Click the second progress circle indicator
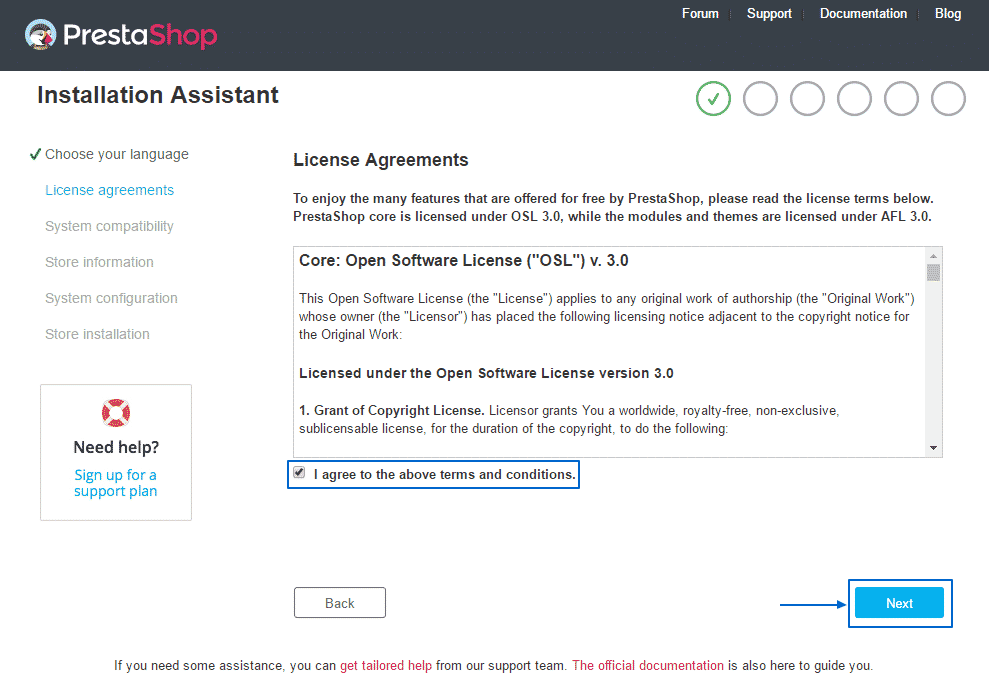 coord(760,98)
